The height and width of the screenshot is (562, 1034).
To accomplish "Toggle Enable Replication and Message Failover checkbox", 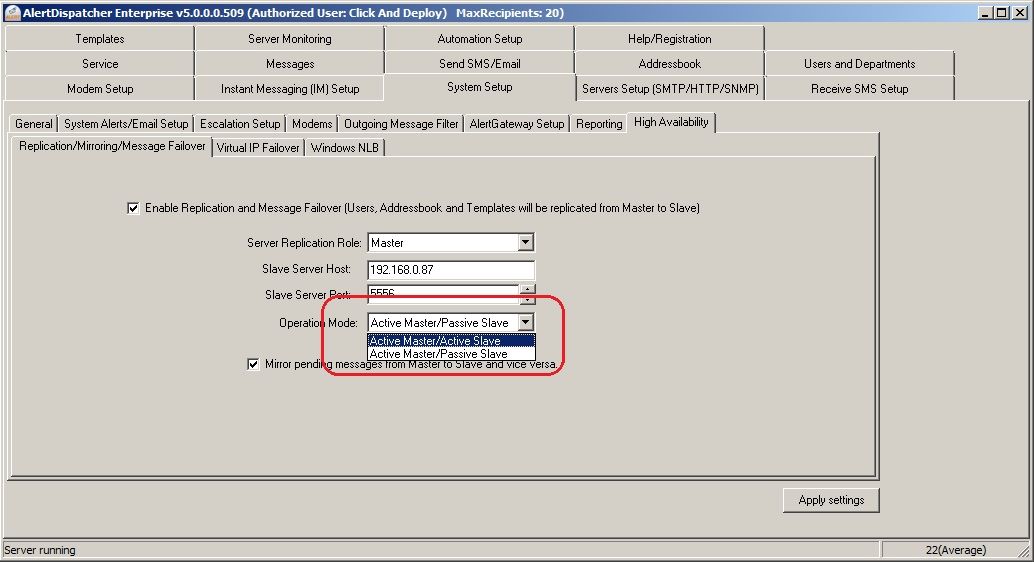I will point(133,208).
